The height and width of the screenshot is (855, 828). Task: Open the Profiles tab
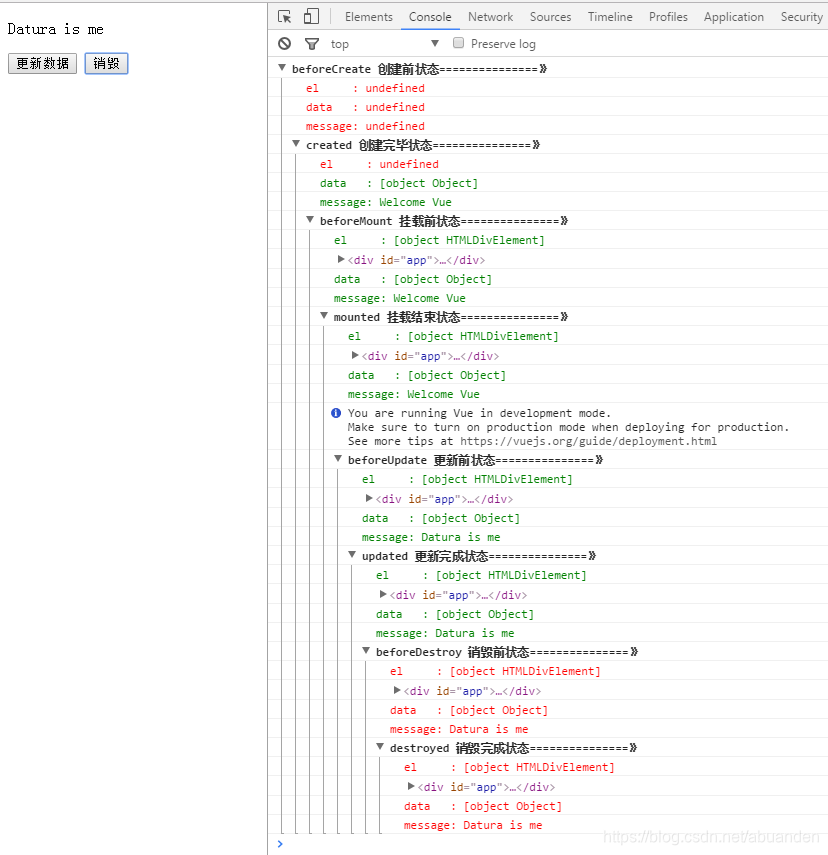click(668, 17)
